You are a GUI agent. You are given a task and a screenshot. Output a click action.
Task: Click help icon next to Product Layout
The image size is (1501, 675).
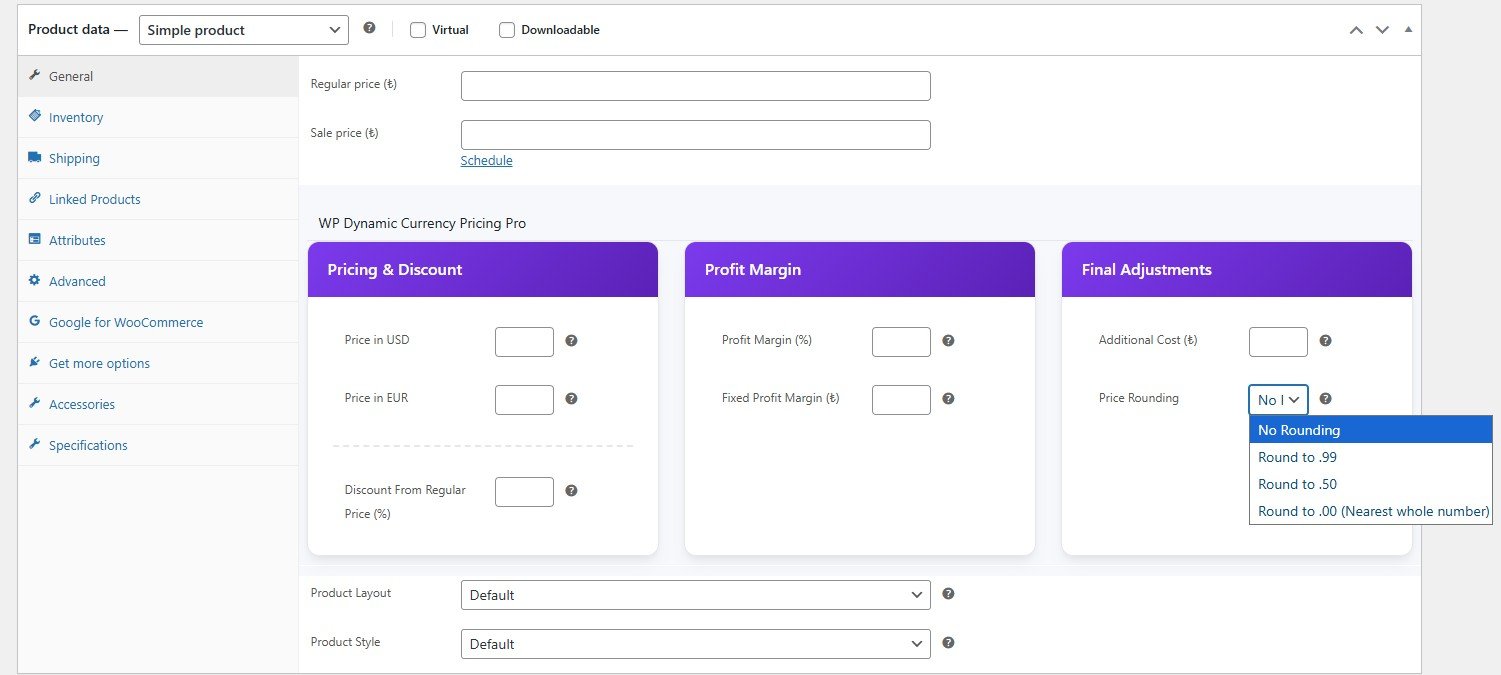pos(948,594)
